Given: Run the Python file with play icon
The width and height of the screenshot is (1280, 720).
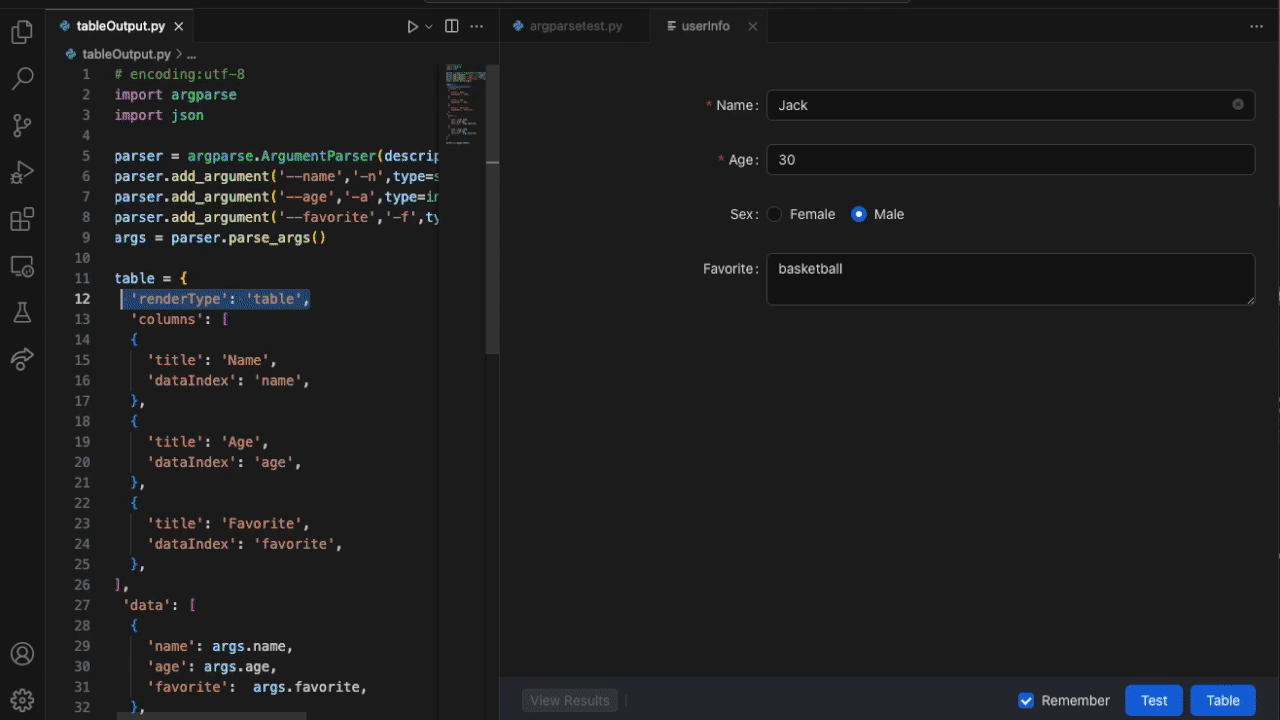Looking at the screenshot, I should (412, 26).
